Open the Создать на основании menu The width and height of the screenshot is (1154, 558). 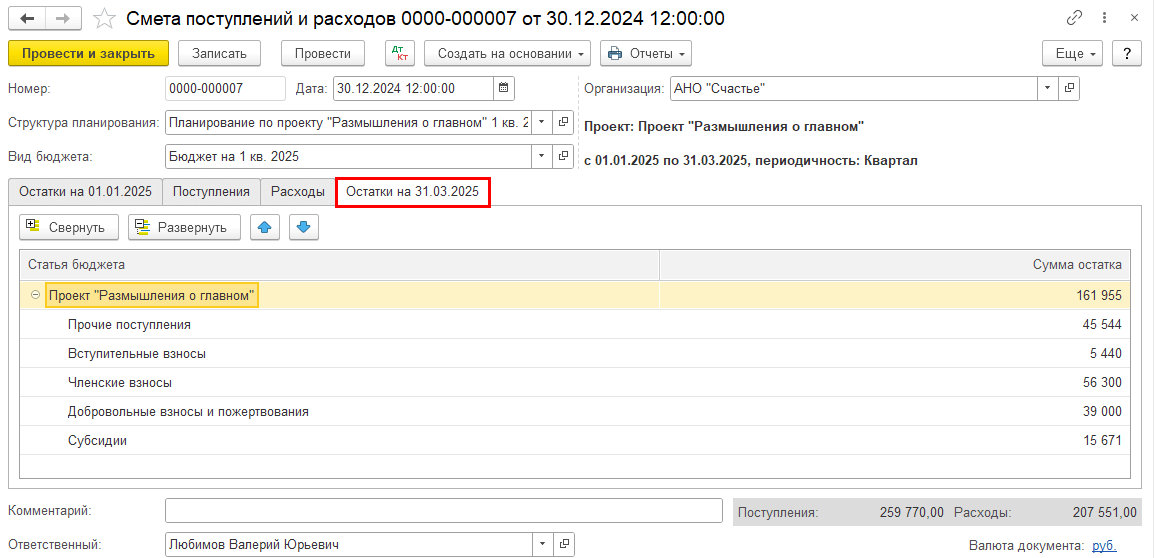point(507,54)
